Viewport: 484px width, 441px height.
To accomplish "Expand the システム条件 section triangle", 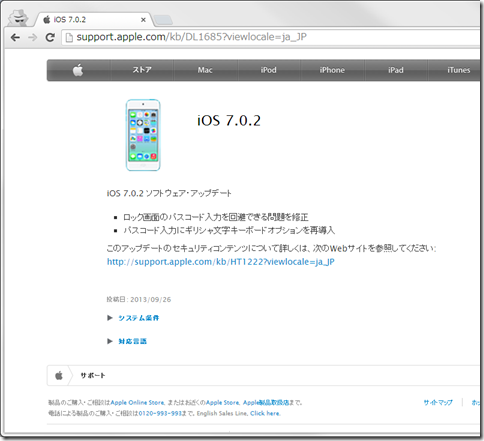I will pos(110,318).
